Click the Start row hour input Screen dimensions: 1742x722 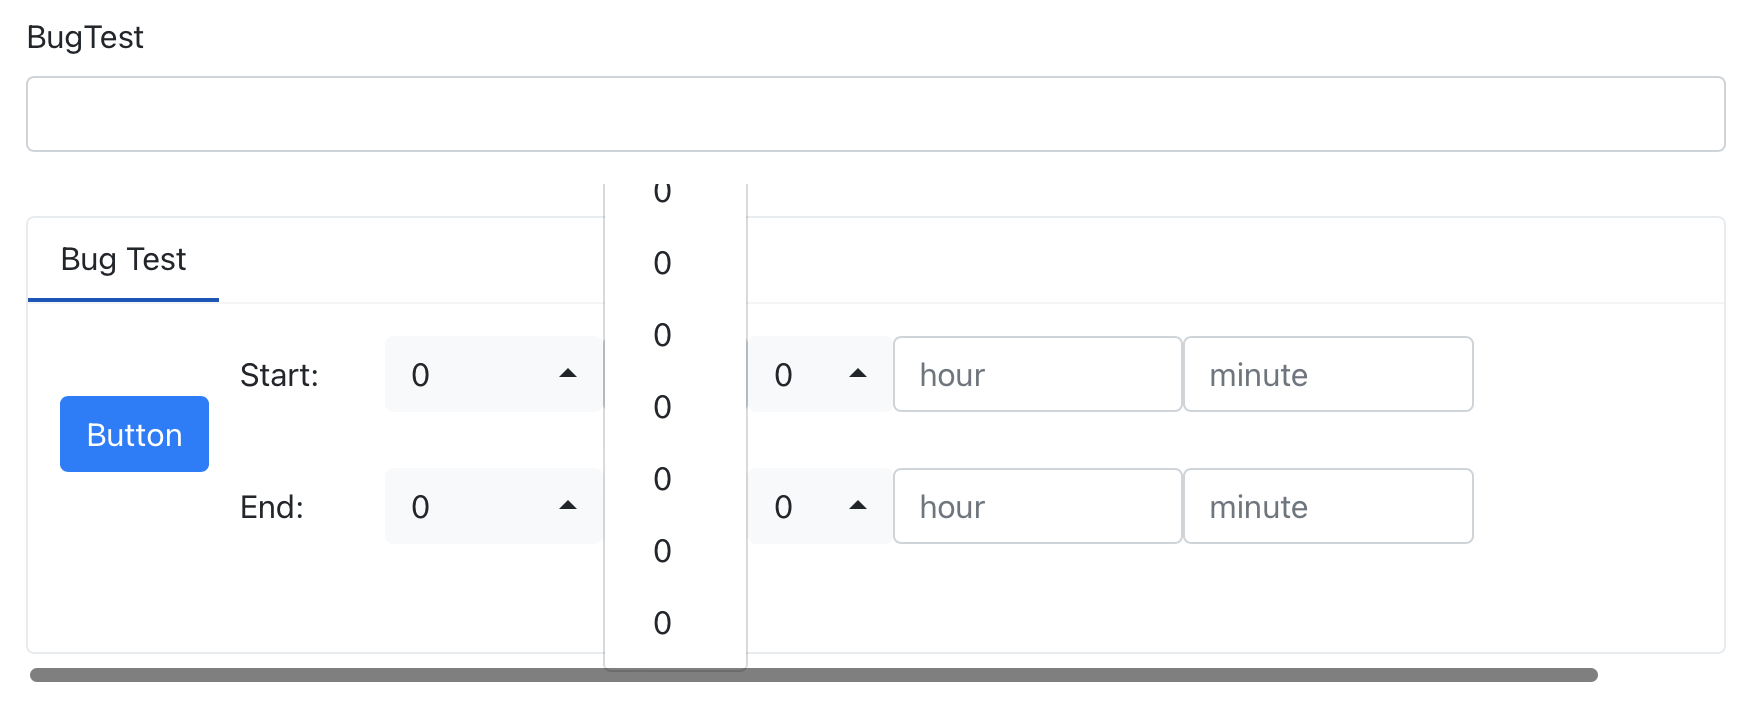pos(1037,374)
